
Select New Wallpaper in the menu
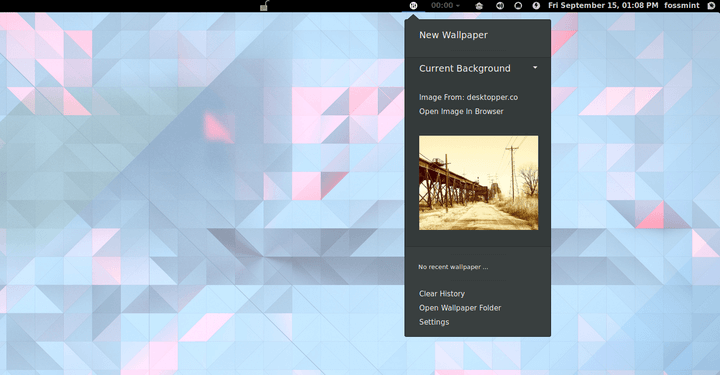(453, 35)
